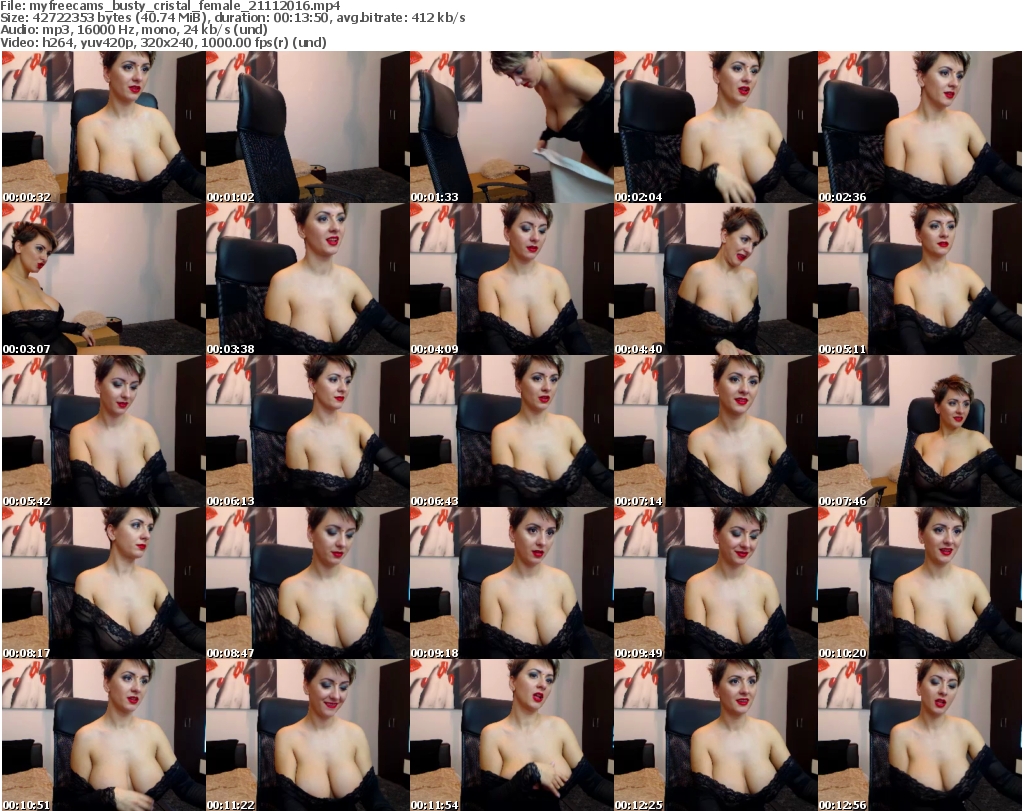This screenshot has width=1024, height=811.
Task: View the frame stamped 00:08:17
Action: pyautogui.click(x=104, y=583)
